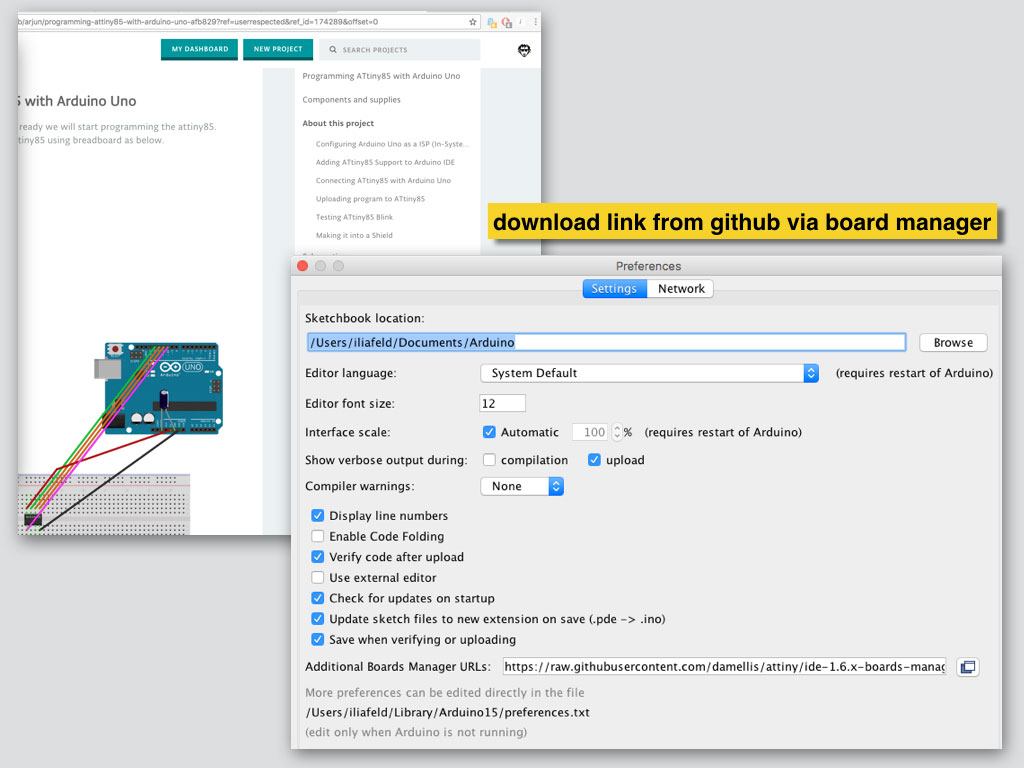Image resolution: width=1024 pixels, height=768 pixels.
Task: Click the Additional Boards Manager URLs field
Action: point(724,667)
